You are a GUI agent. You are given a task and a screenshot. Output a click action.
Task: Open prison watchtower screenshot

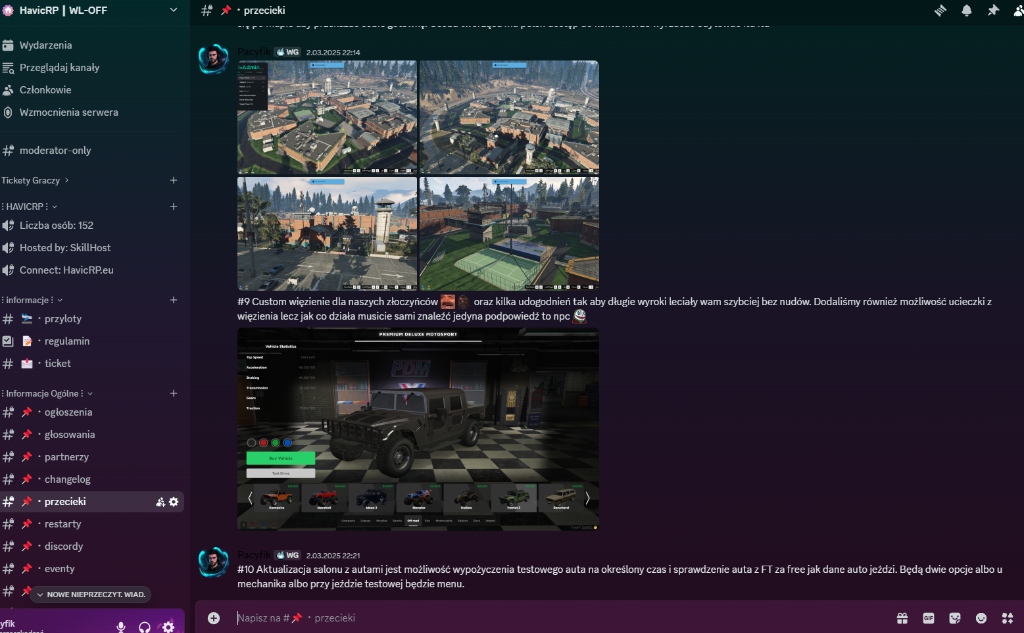pos(327,234)
